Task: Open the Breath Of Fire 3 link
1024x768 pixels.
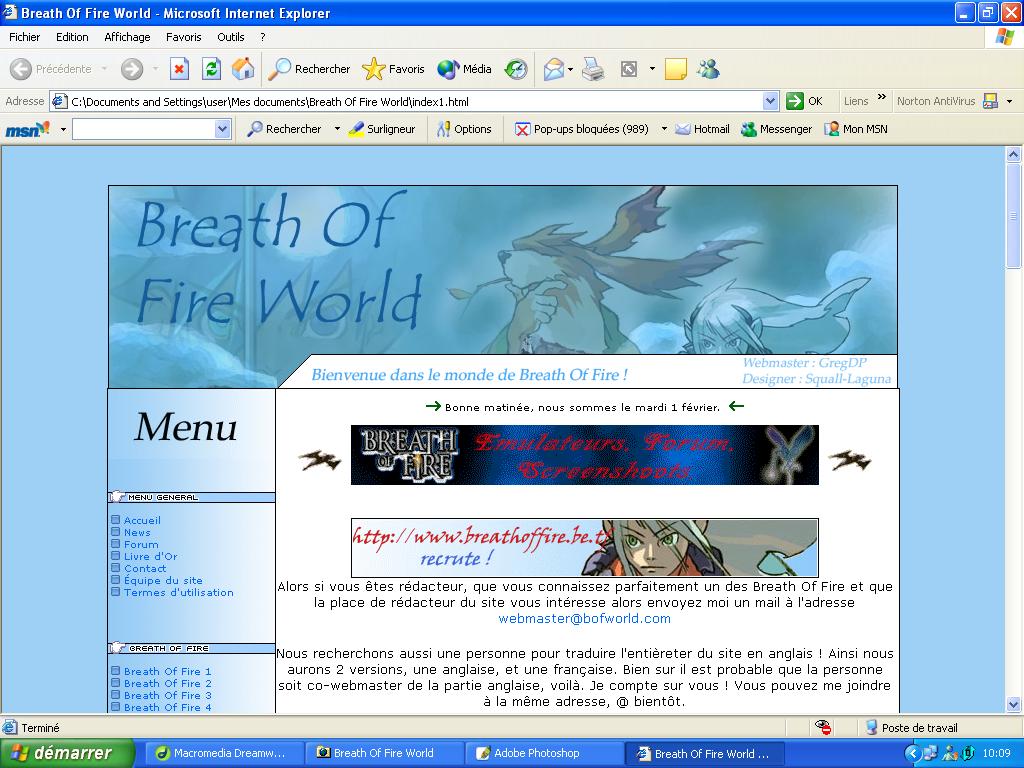Action: click(x=168, y=696)
